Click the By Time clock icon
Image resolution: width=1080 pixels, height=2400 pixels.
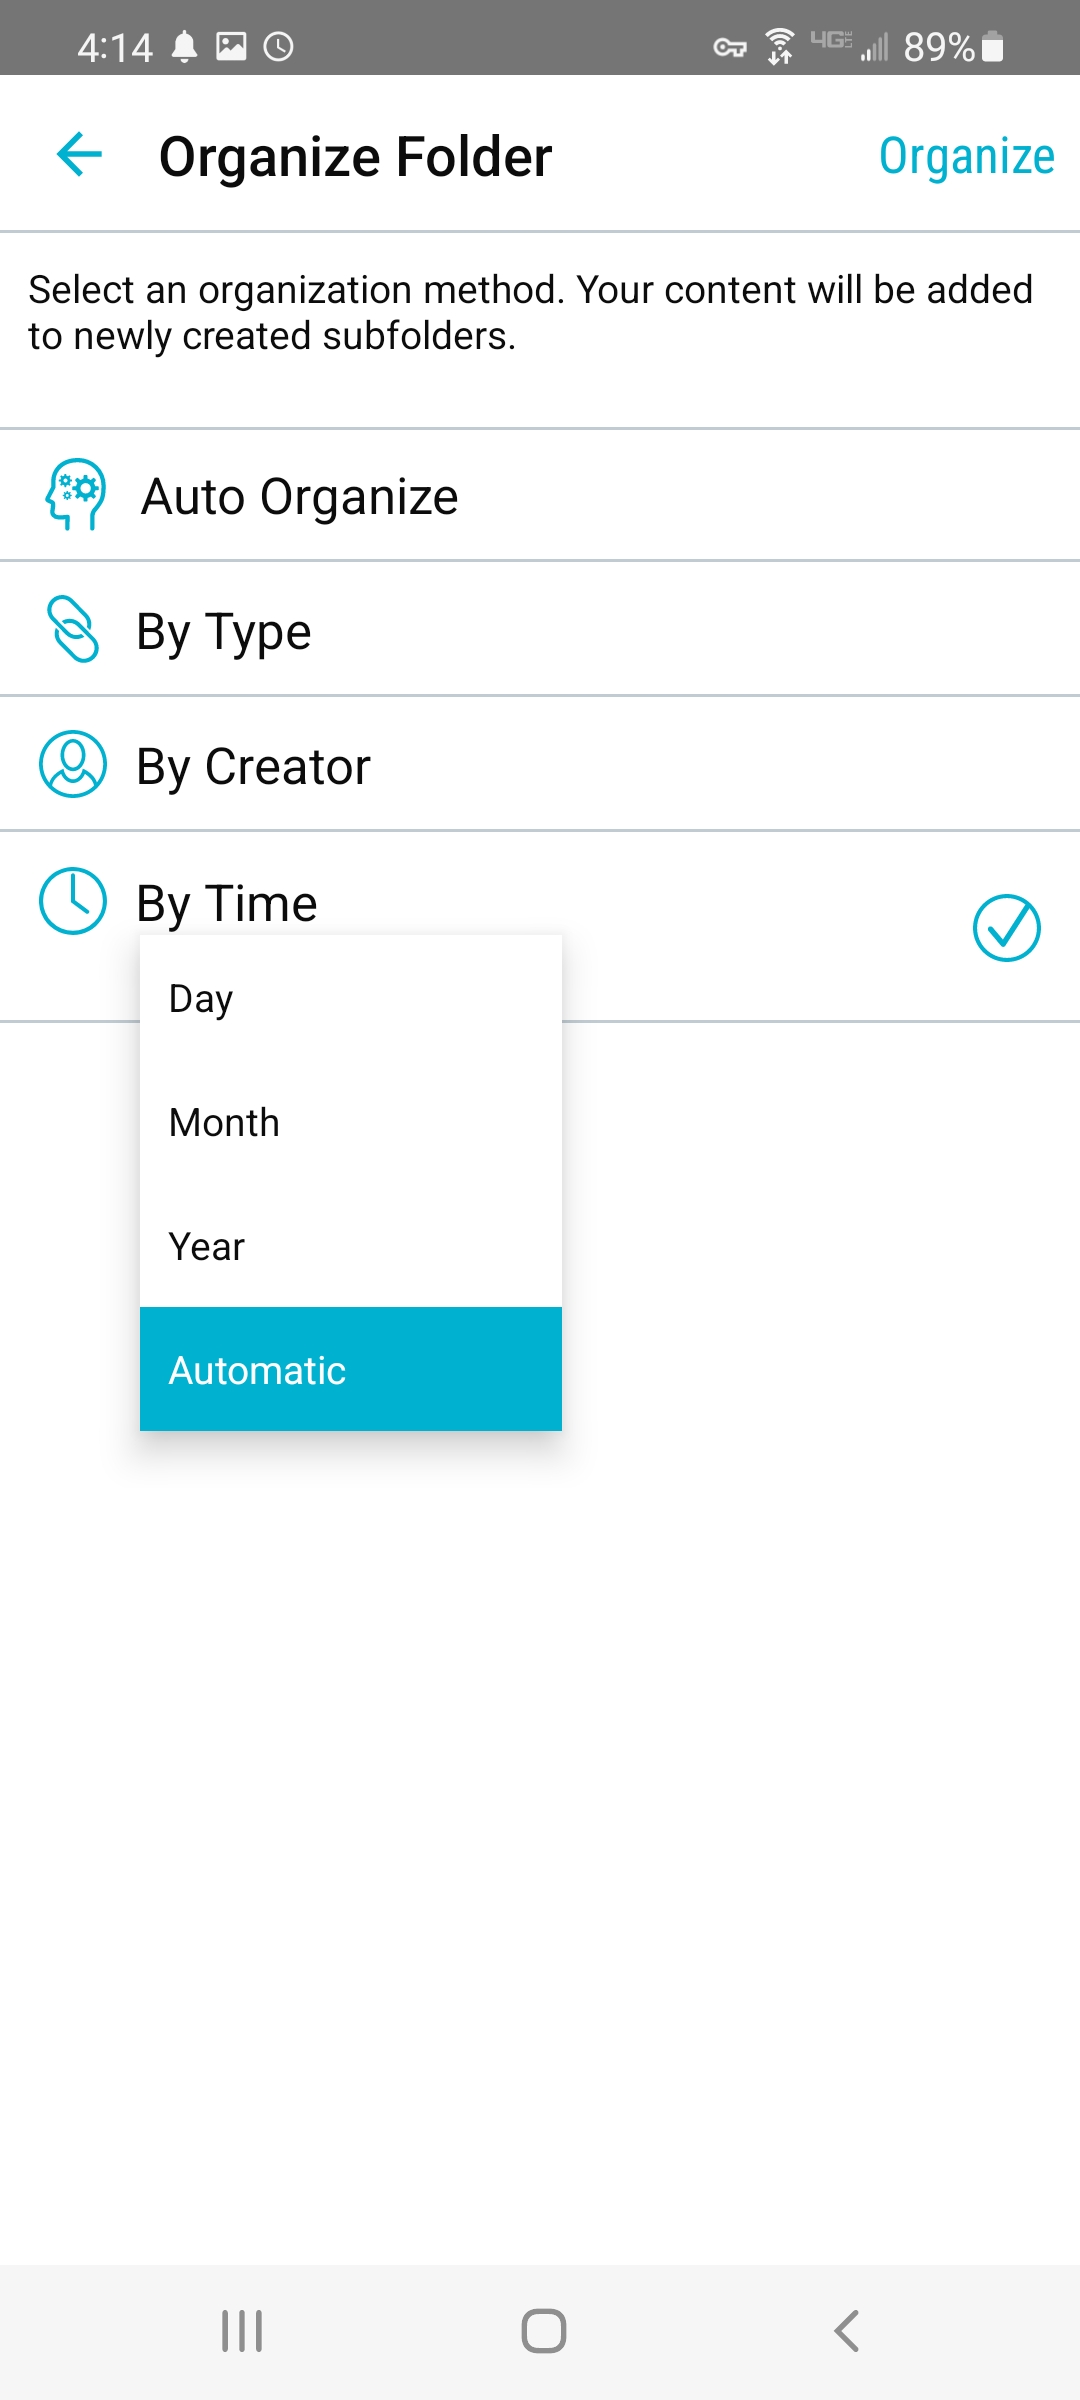73,901
